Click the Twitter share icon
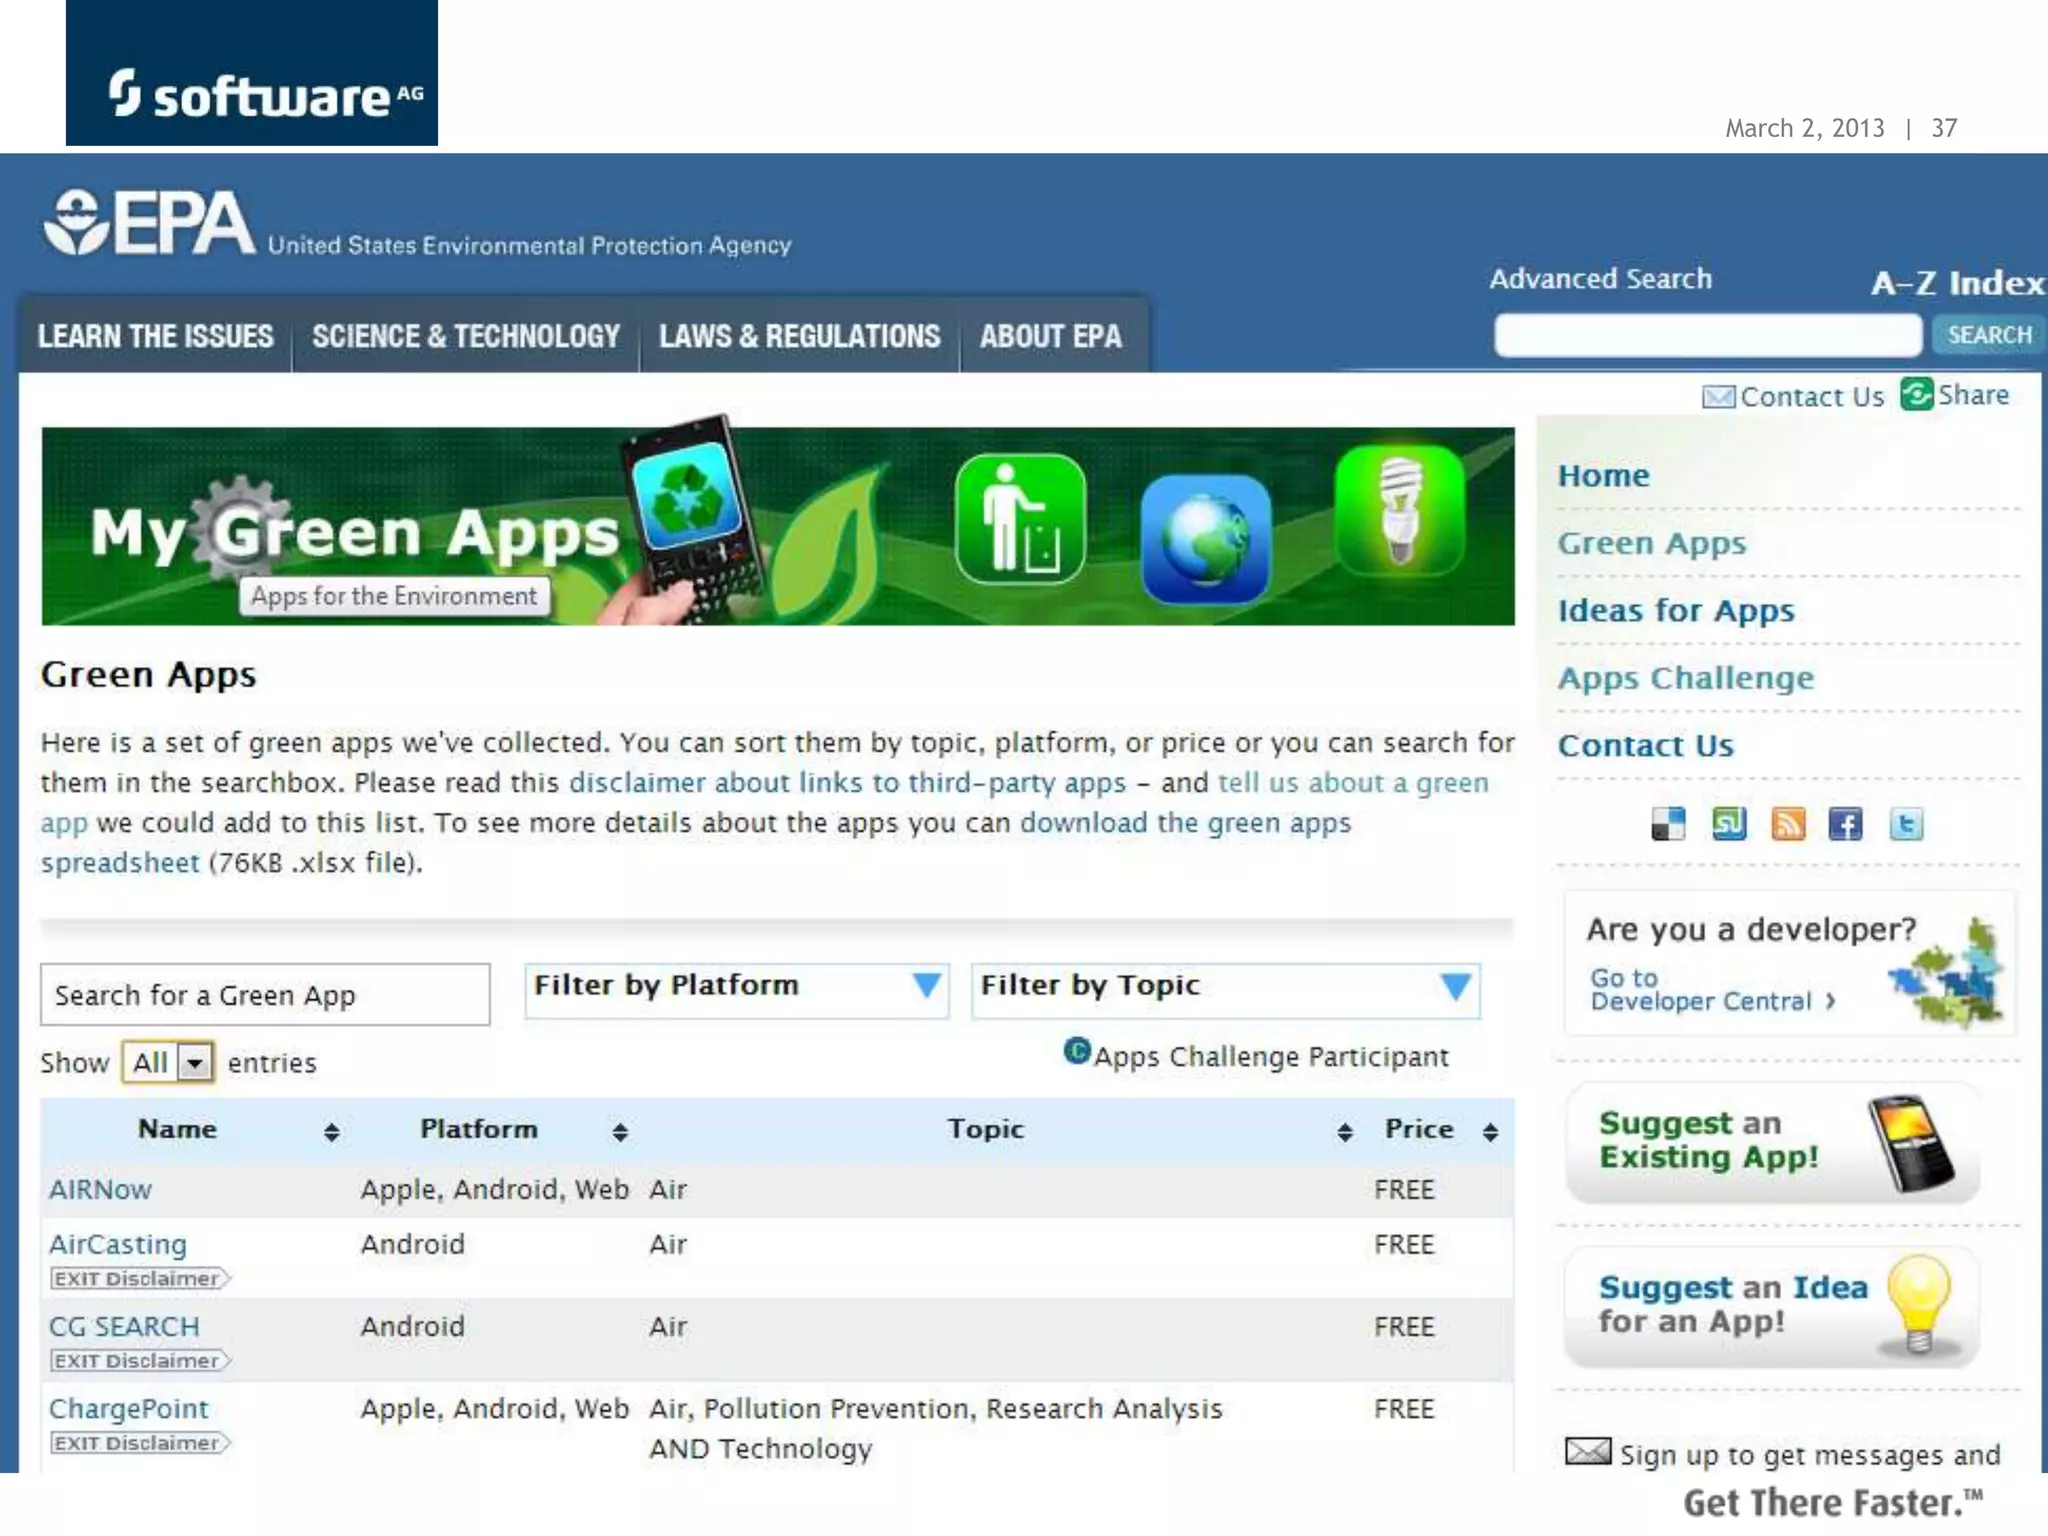This screenshot has height=1536, width=2048. tap(1906, 824)
